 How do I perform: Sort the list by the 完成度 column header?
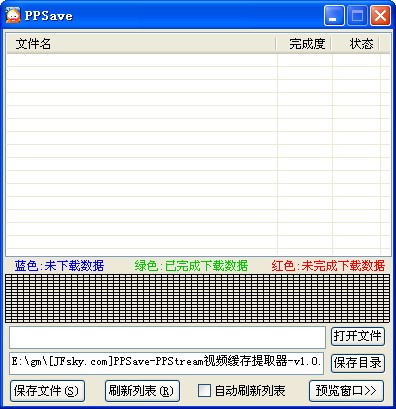coord(304,44)
